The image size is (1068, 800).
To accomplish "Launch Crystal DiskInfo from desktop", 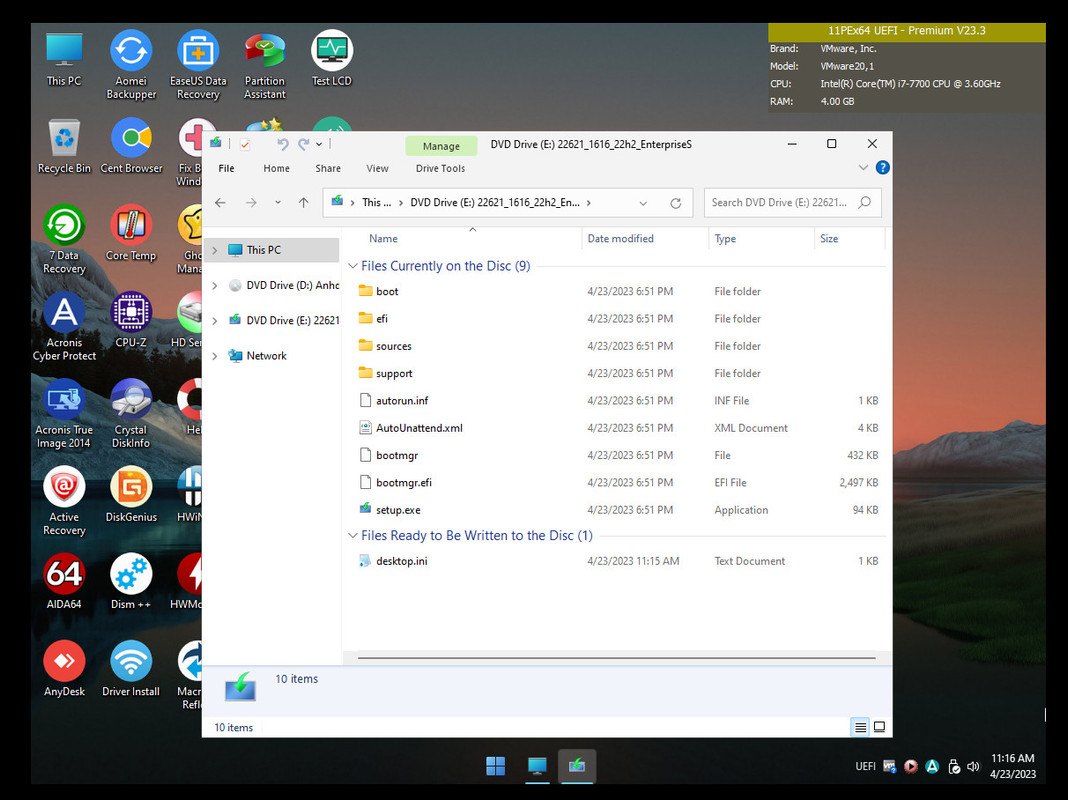I will 131,414.
